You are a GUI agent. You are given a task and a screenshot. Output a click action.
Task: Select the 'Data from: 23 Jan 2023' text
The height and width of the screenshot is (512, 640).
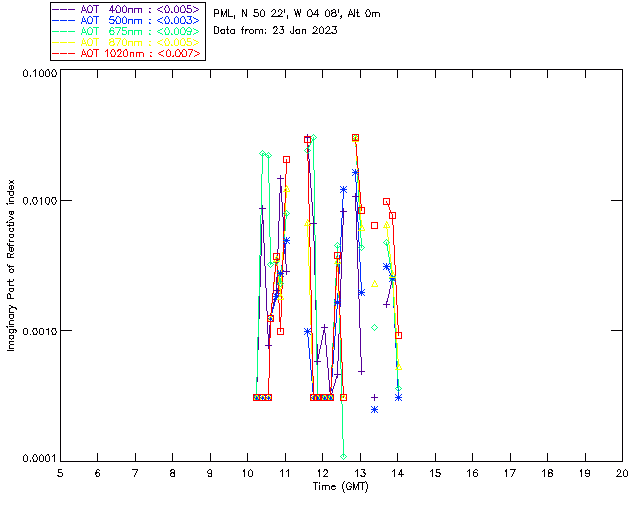point(275,30)
